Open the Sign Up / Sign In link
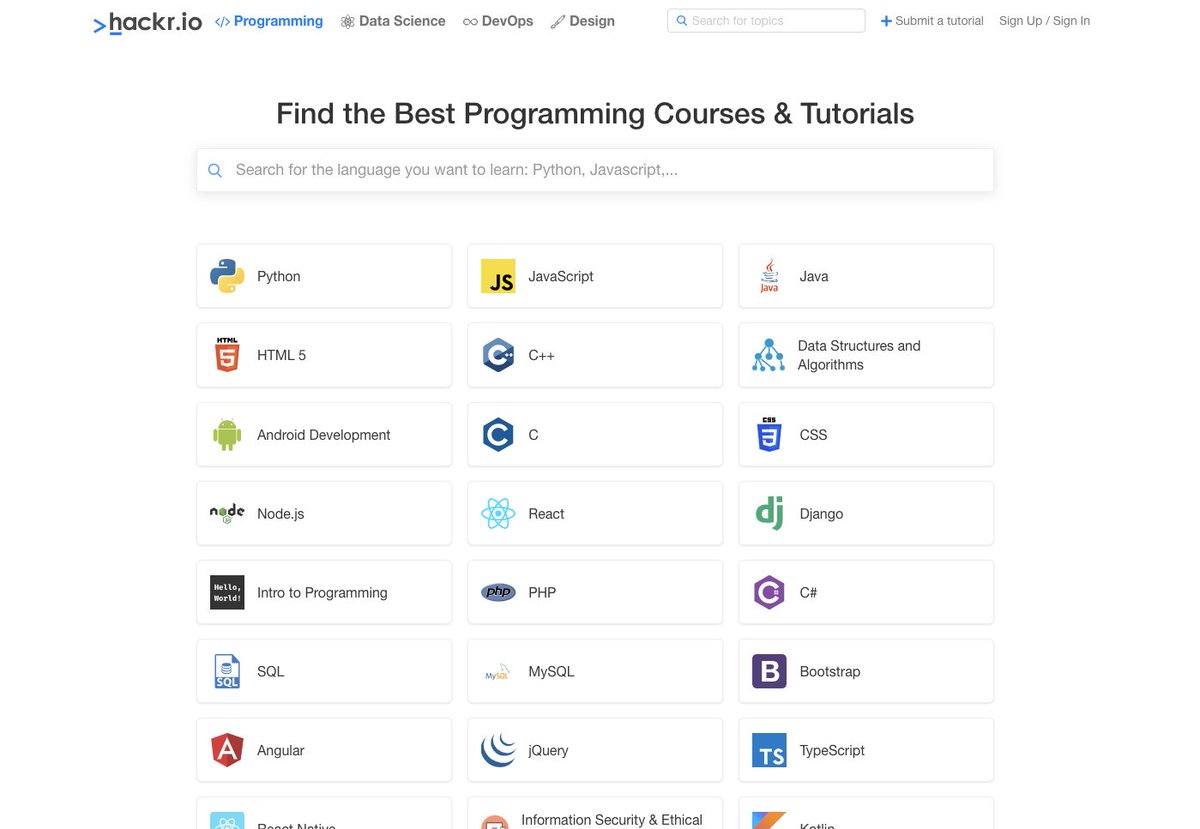 click(1044, 21)
